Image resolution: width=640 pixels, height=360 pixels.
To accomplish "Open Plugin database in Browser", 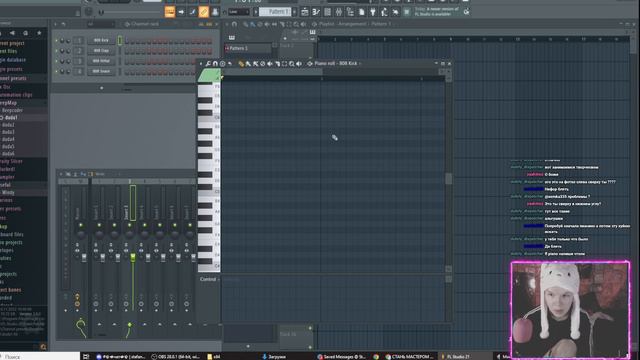I will click(x=13, y=60).
